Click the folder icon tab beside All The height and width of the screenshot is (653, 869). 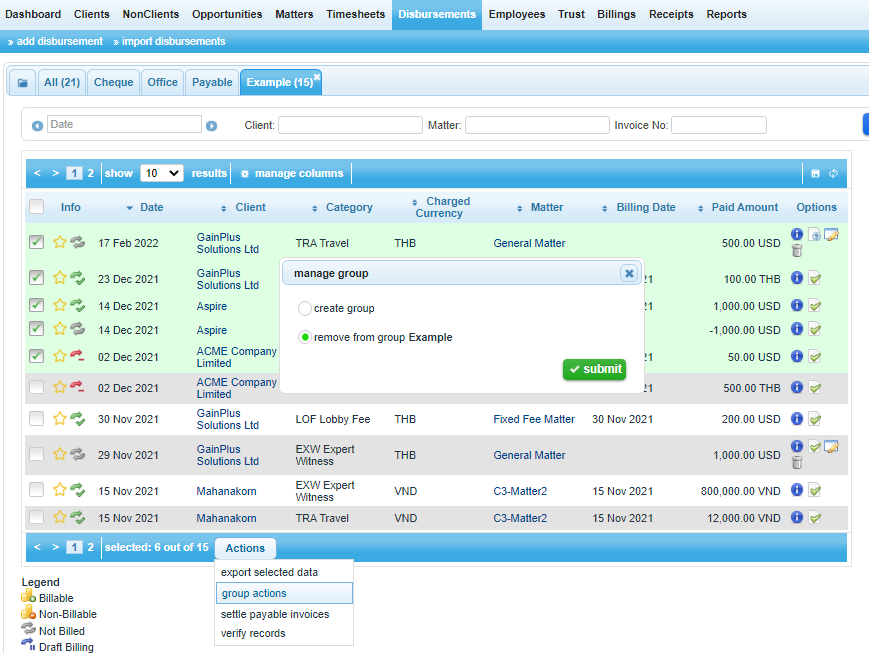[22, 83]
